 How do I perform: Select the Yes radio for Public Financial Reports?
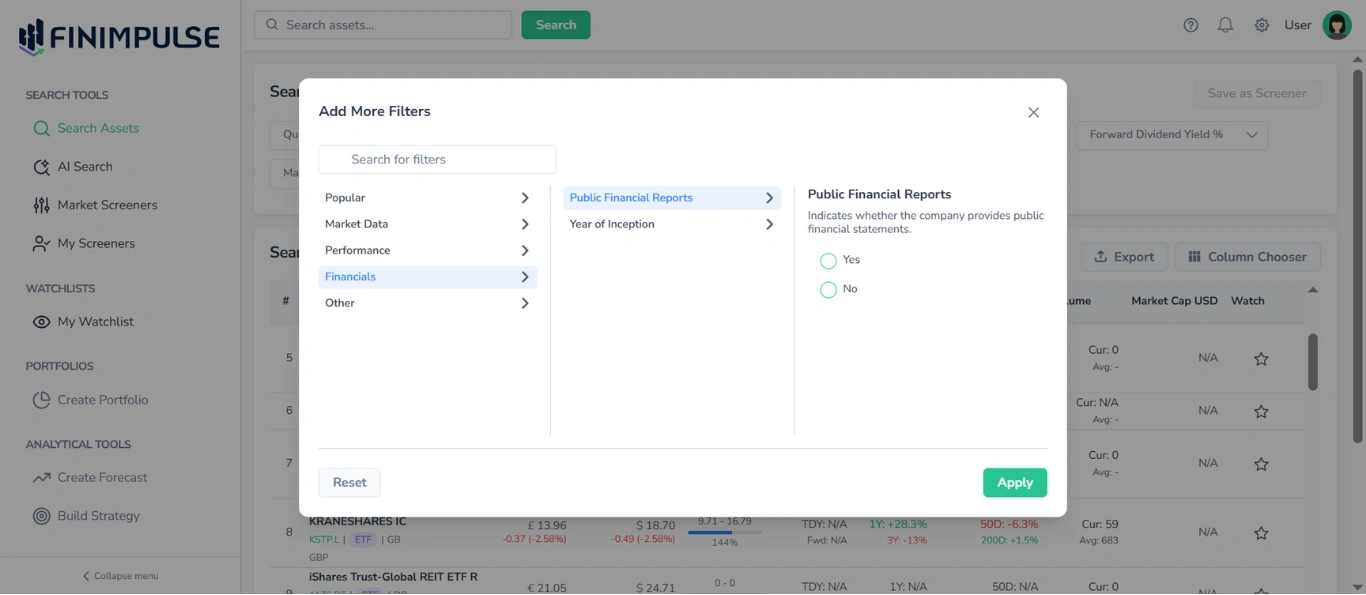point(828,260)
